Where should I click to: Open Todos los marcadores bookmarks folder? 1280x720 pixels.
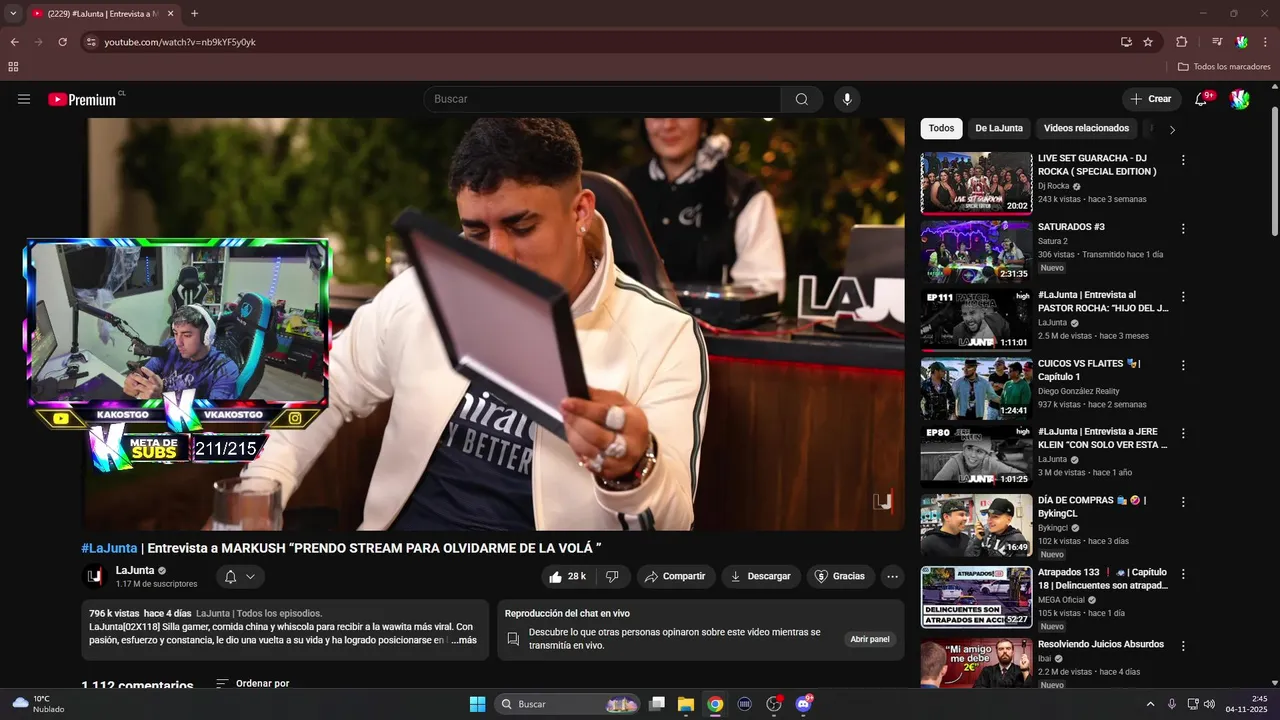pyautogui.click(x=1224, y=67)
